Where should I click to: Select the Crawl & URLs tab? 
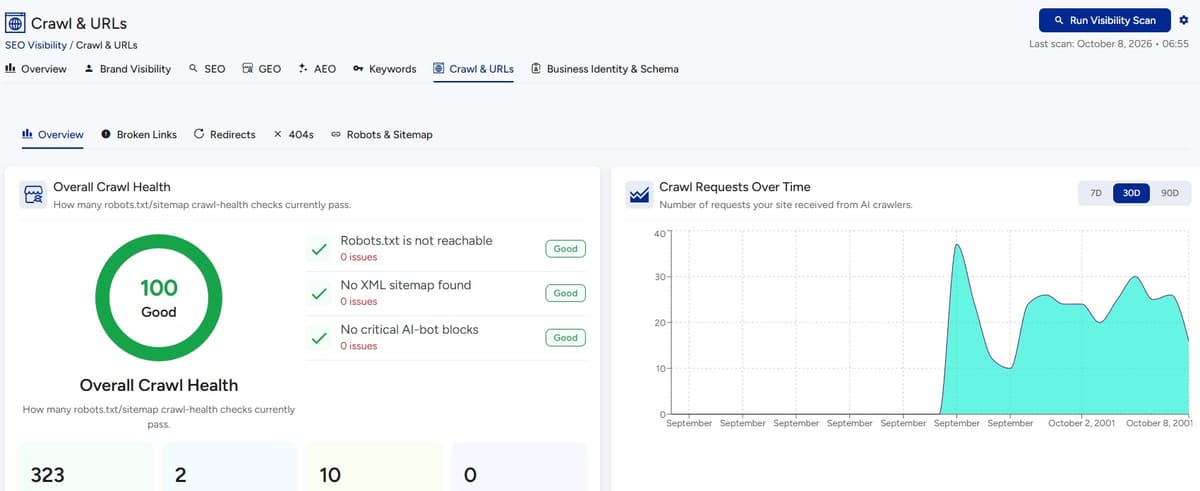click(x=473, y=69)
